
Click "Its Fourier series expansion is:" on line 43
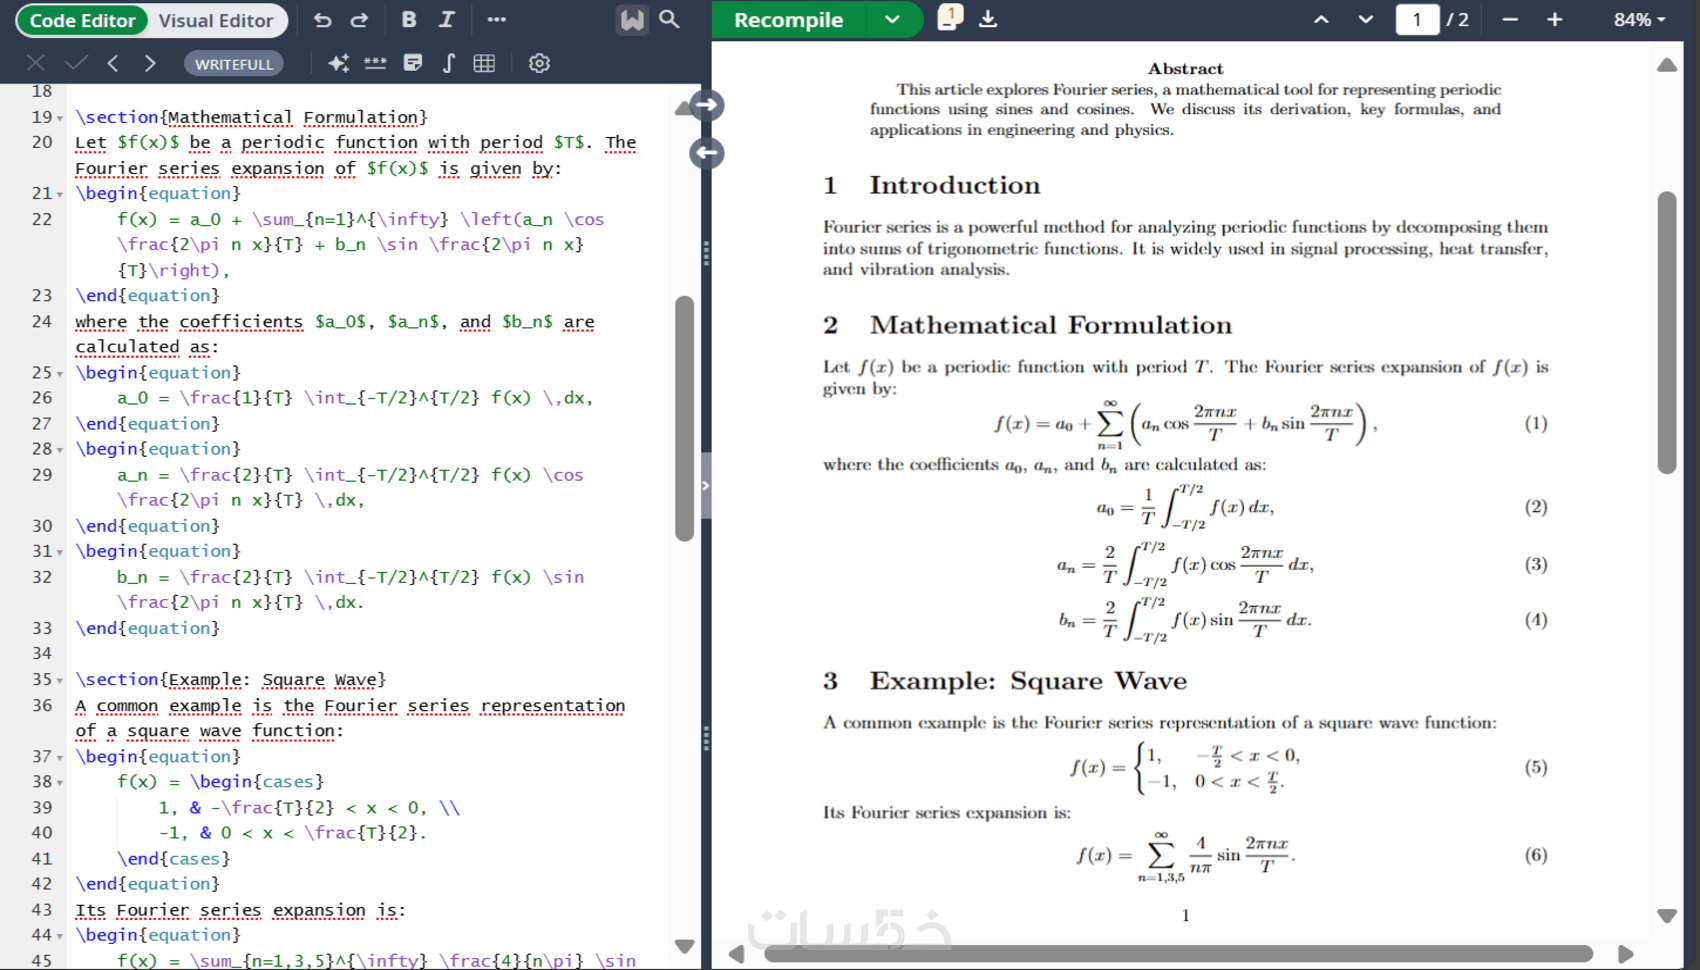[240, 910]
